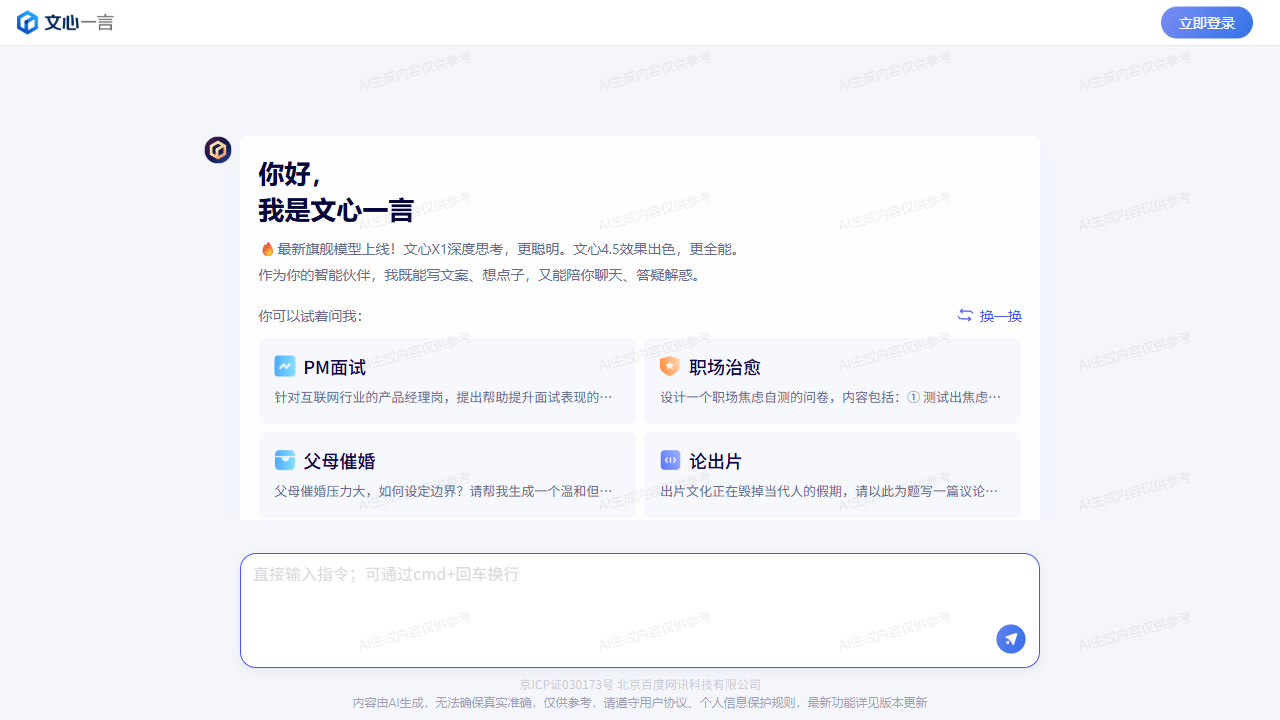Click the 立即登录 login button
The height and width of the screenshot is (720, 1280).
tap(1206, 23)
